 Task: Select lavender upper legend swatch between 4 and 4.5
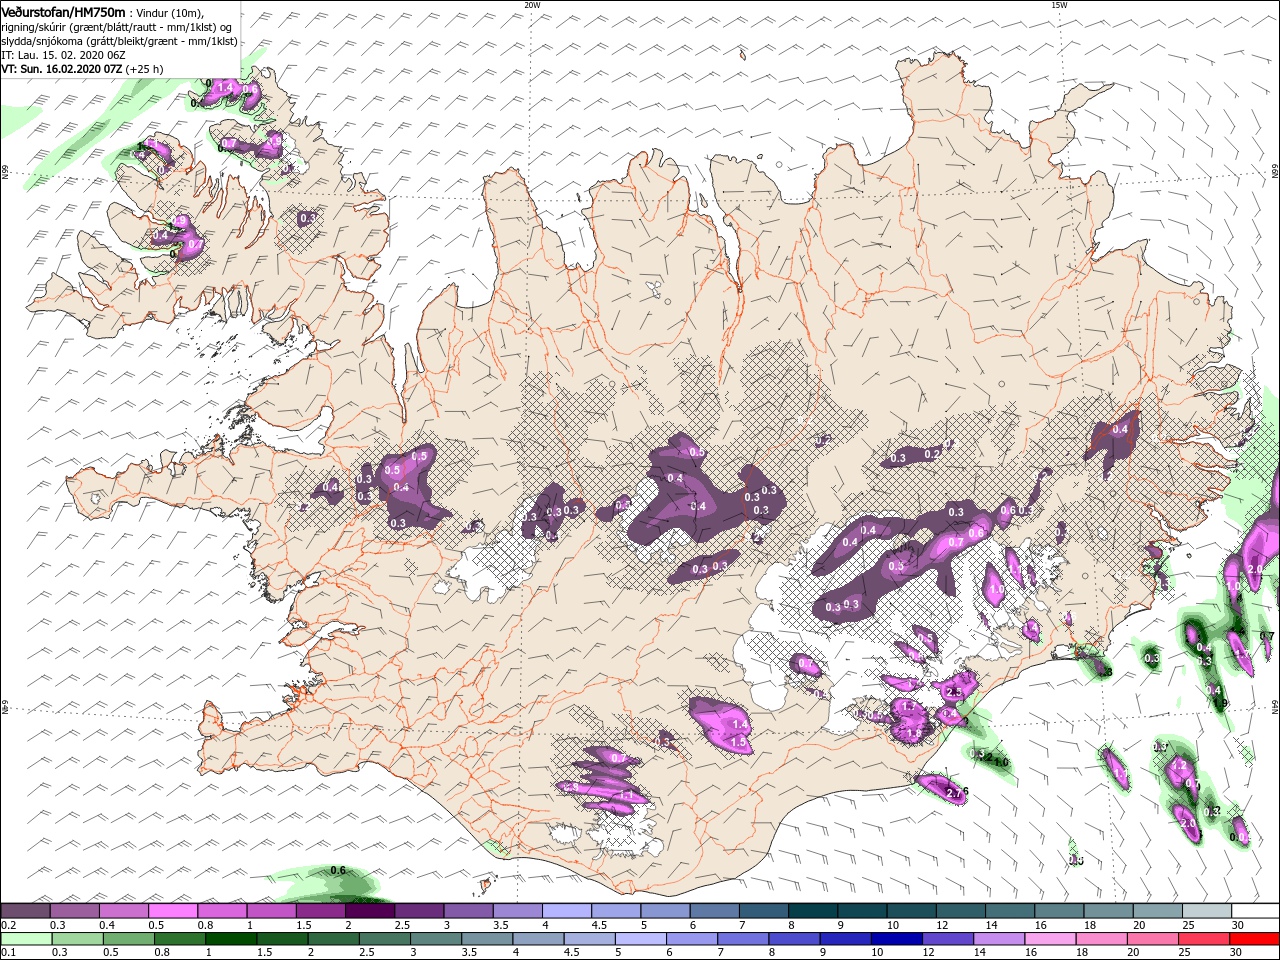pos(567,911)
